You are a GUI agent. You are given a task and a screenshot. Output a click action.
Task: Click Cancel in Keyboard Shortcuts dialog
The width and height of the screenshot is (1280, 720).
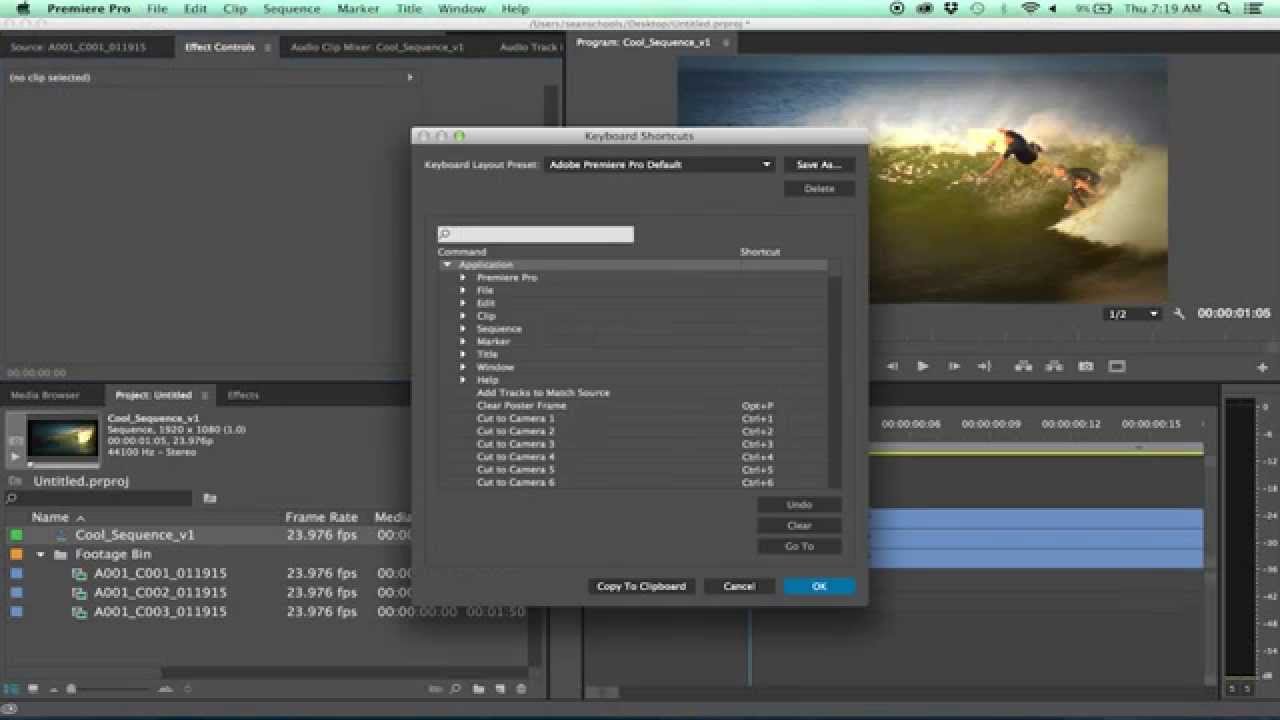click(739, 586)
